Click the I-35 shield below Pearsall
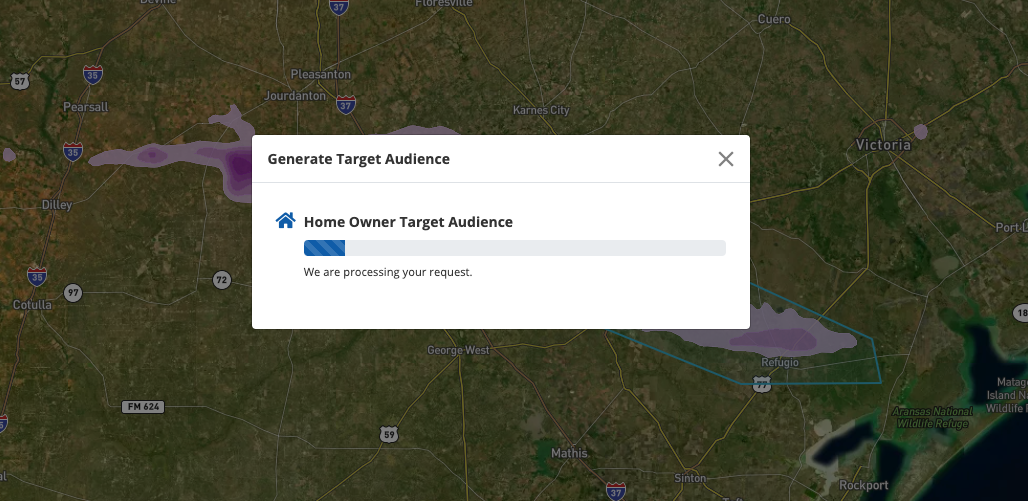1028x501 pixels. 73,150
